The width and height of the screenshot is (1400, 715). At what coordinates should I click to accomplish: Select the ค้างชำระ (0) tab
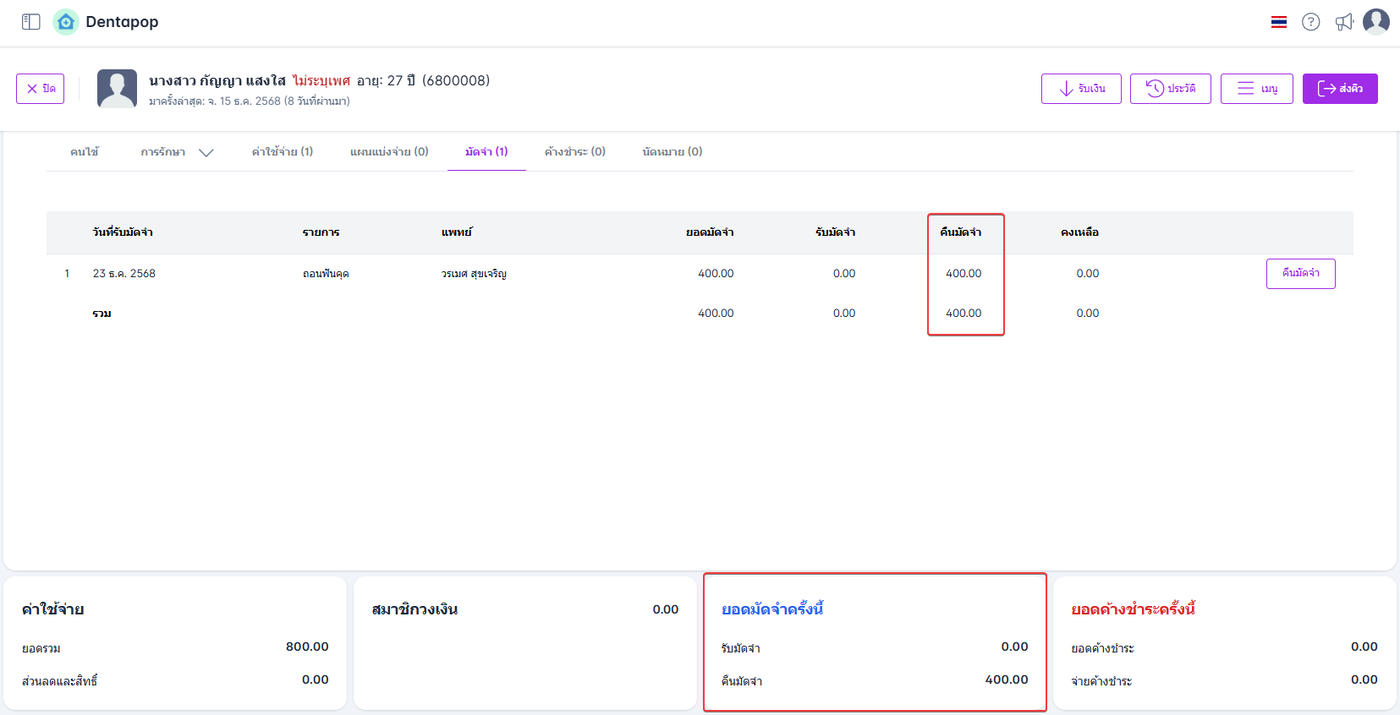[x=575, y=152]
